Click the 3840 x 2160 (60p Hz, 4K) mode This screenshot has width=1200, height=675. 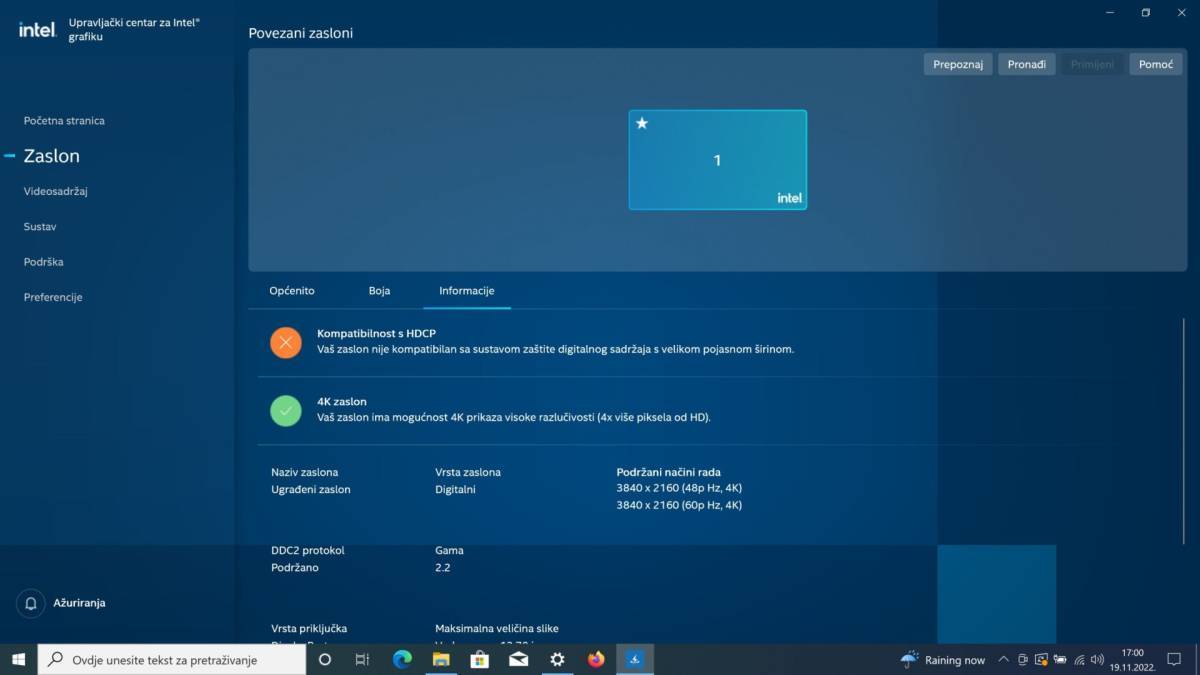[680, 505]
